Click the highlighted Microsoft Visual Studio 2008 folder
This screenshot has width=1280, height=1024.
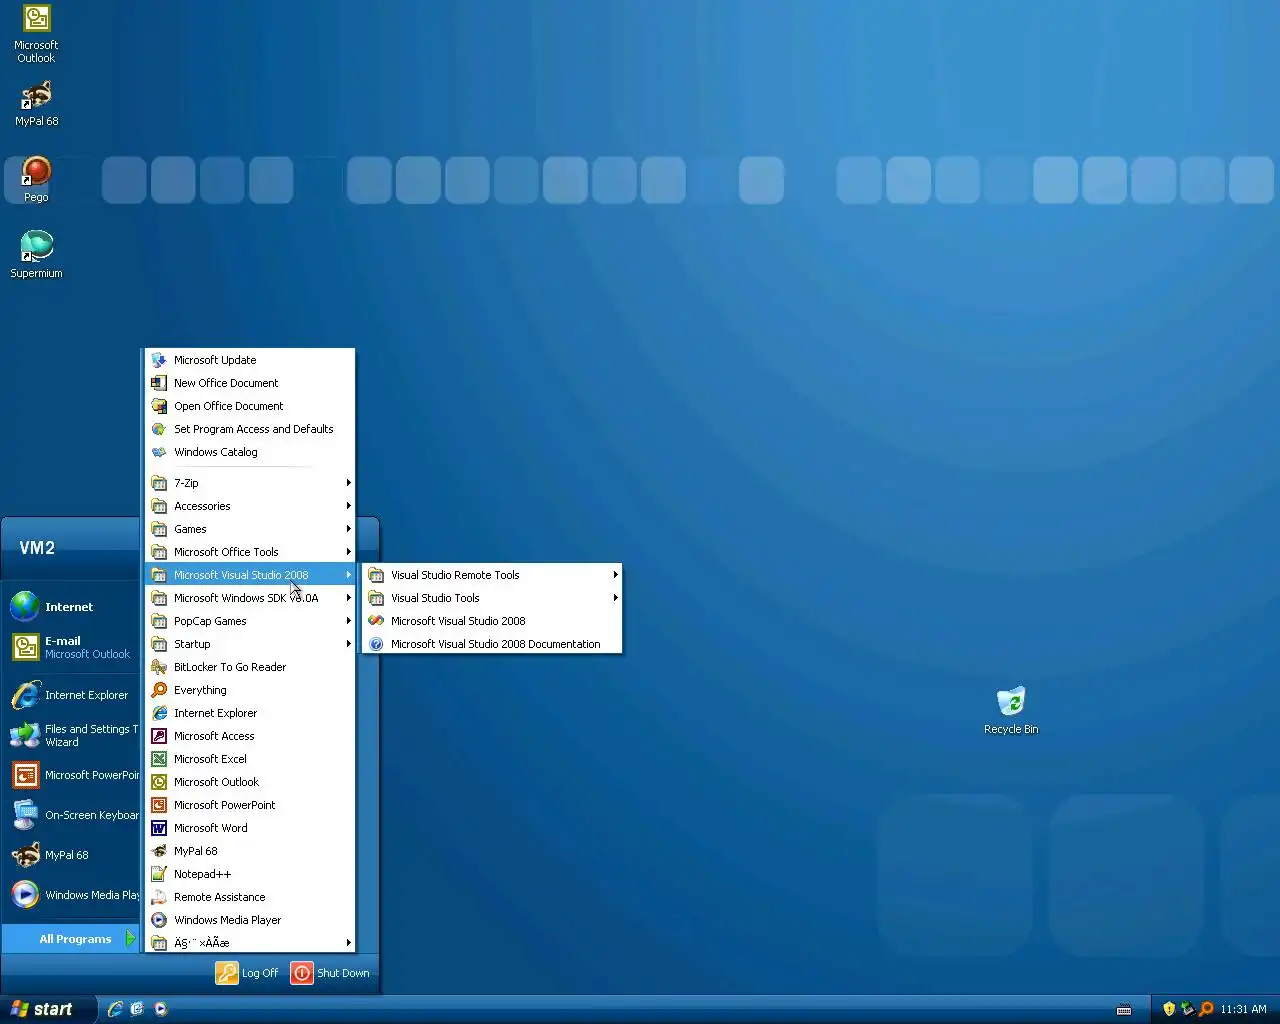coord(250,575)
